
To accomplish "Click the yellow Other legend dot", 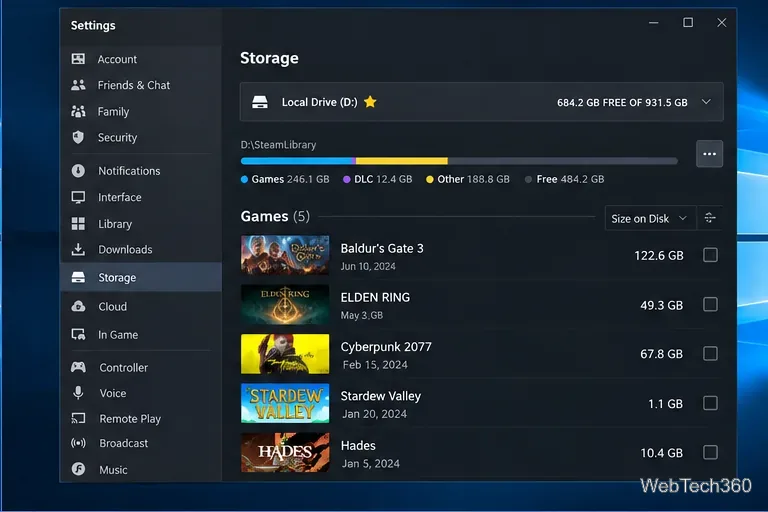I will click(x=430, y=179).
